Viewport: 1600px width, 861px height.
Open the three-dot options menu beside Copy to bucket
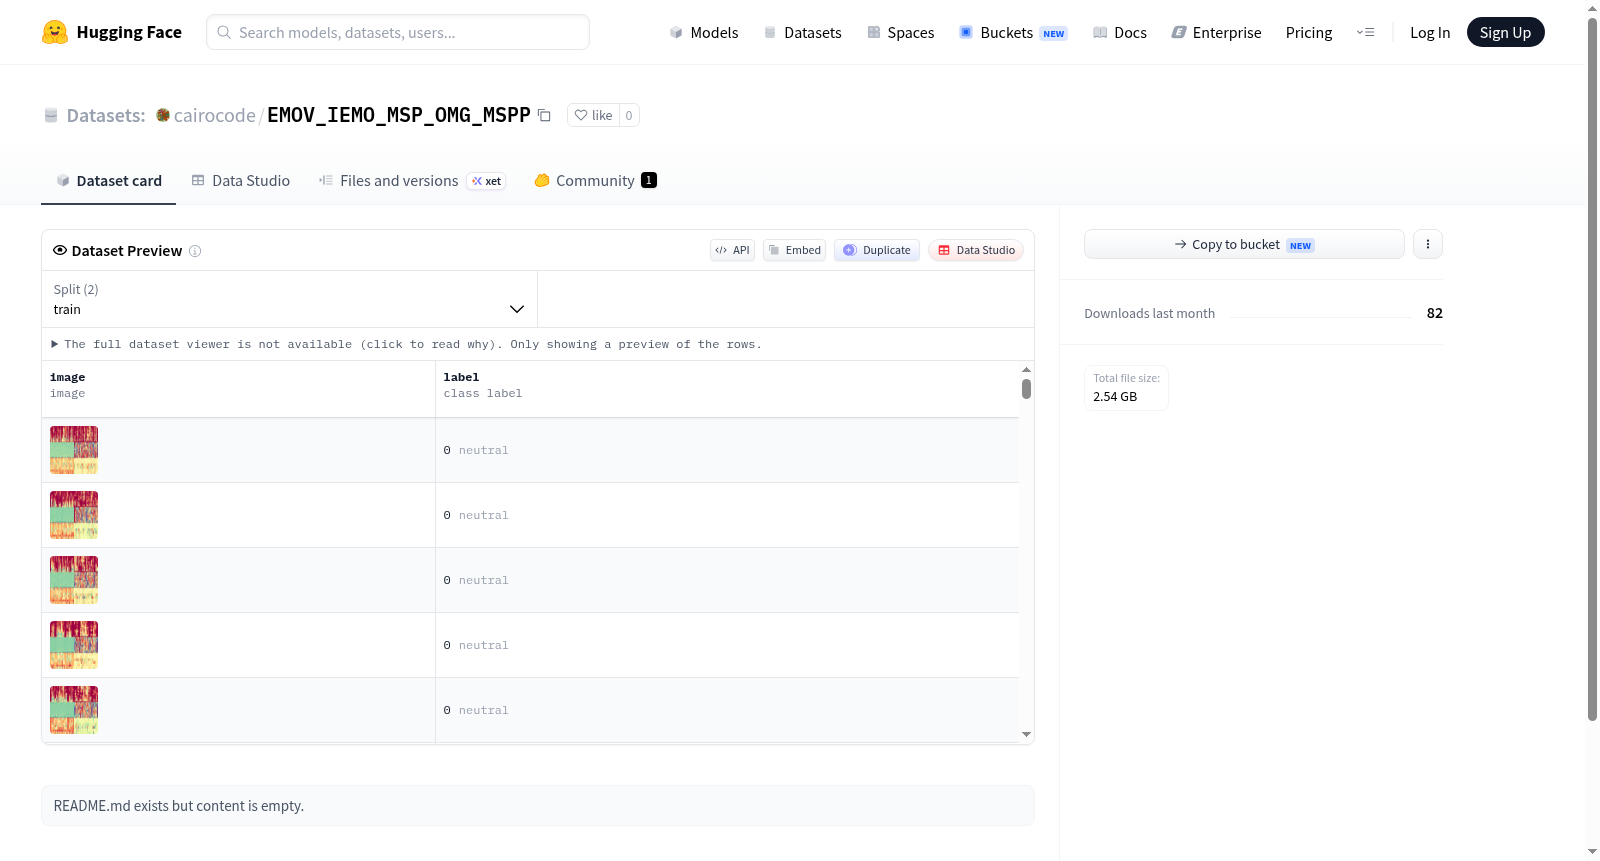point(1428,244)
